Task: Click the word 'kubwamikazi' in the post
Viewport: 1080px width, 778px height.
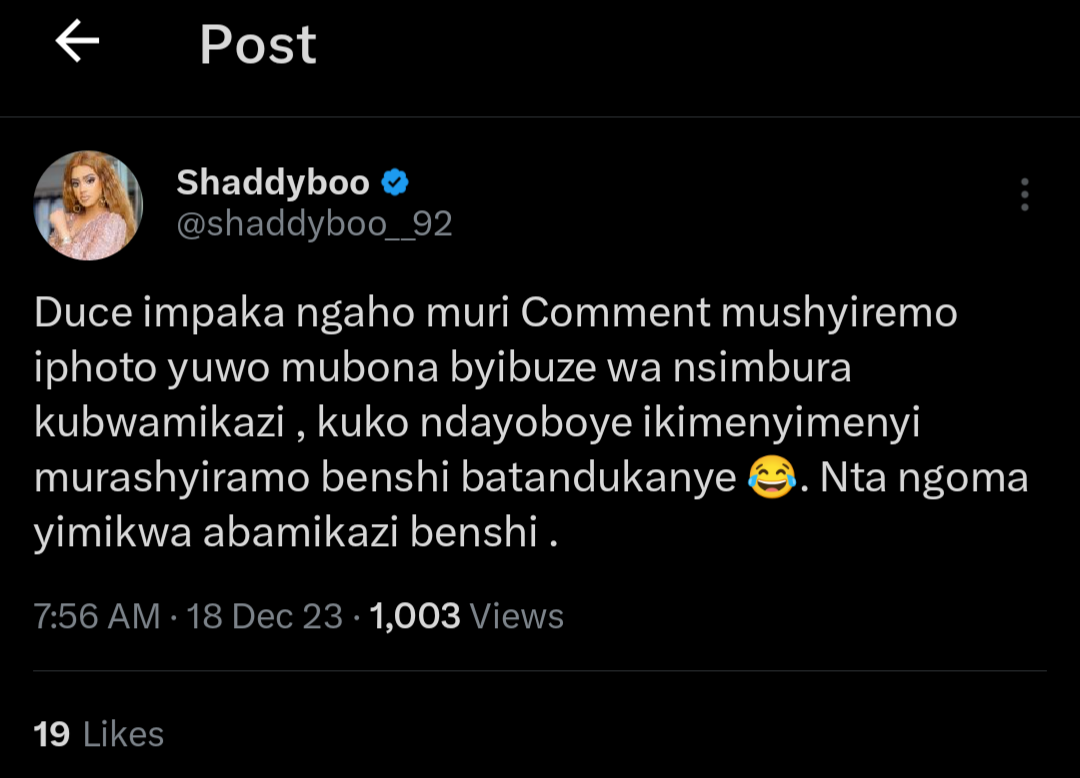Action: 167,423
